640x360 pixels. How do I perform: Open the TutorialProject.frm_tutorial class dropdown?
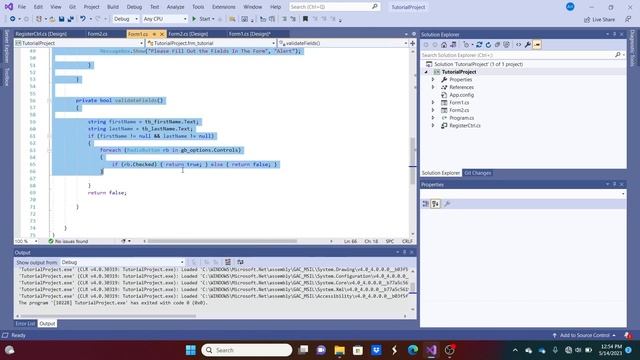(x=211, y=43)
